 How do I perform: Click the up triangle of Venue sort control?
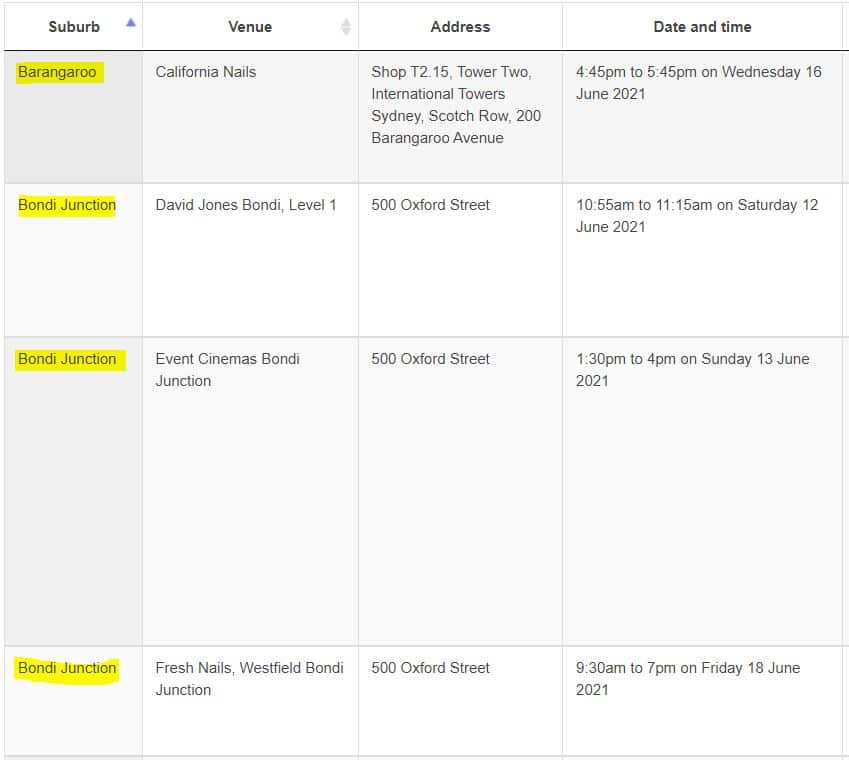(345, 22)
